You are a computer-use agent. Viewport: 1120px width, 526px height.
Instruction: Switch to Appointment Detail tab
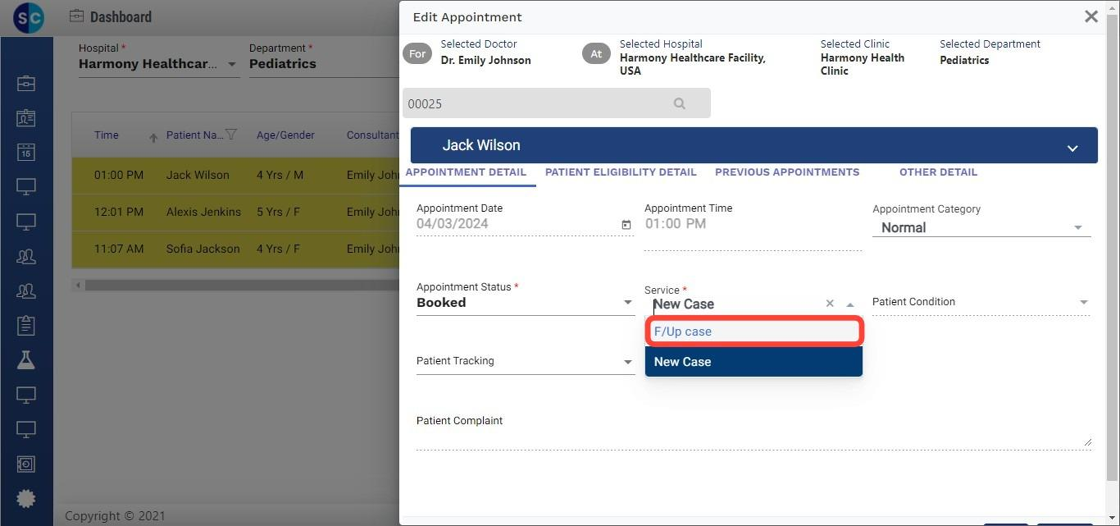point(466,172)
